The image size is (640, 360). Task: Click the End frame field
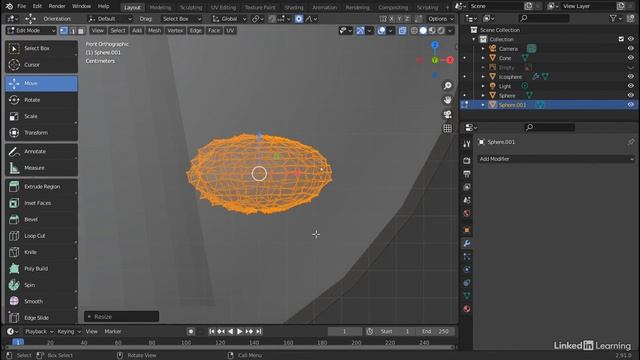[x=436, y=331]
